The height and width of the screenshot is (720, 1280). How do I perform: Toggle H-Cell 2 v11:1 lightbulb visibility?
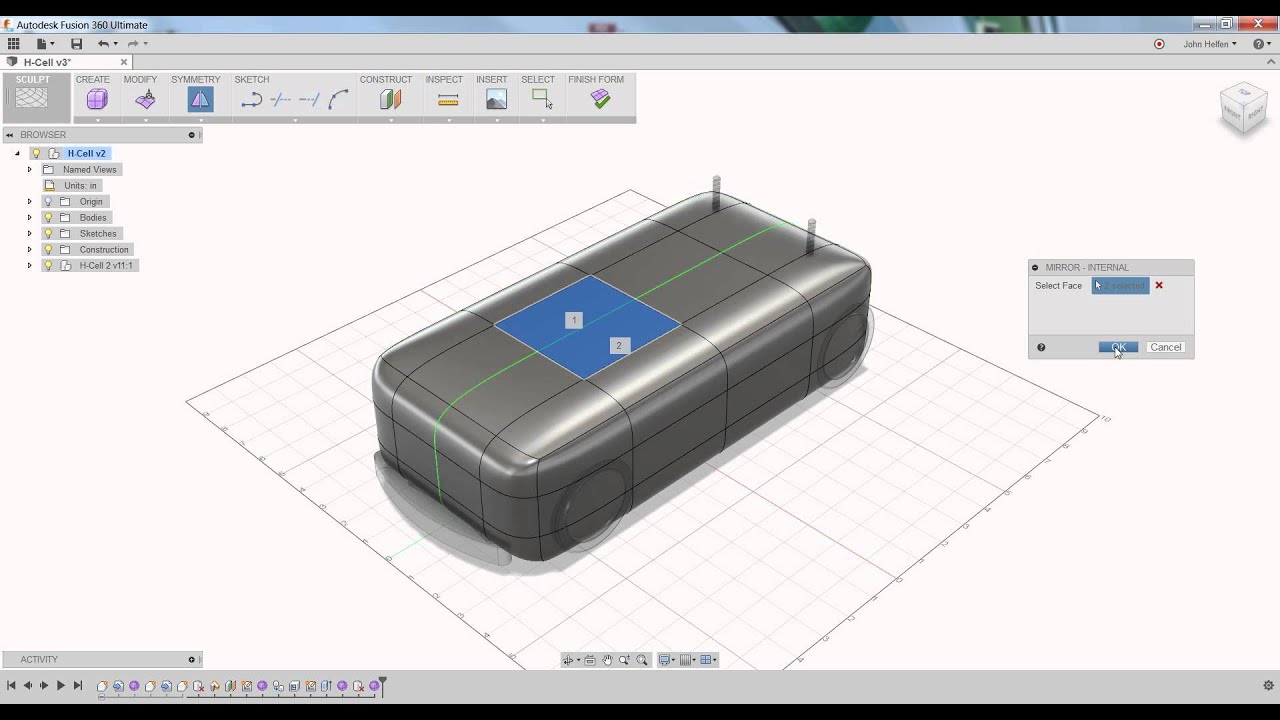[48, 266]
